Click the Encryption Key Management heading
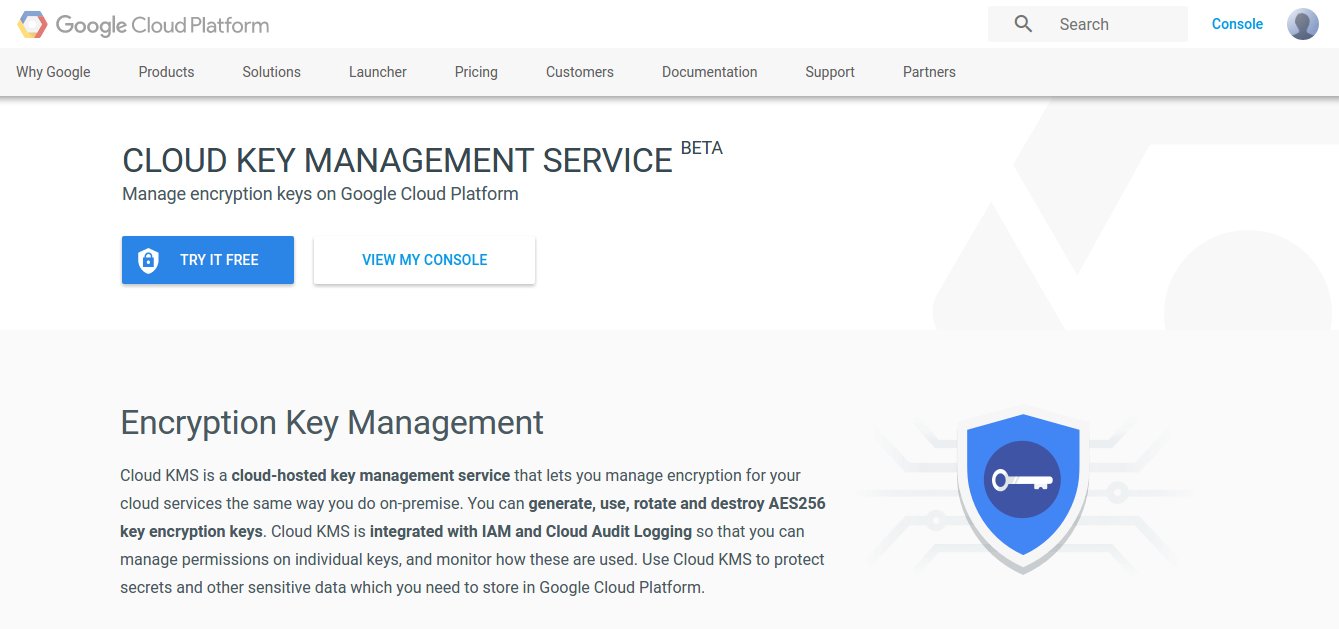This screenshot has width=1339, height=629. 332,422
